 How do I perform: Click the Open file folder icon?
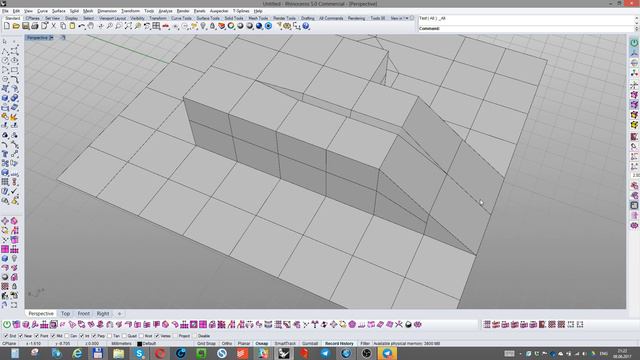pos(16,26)
